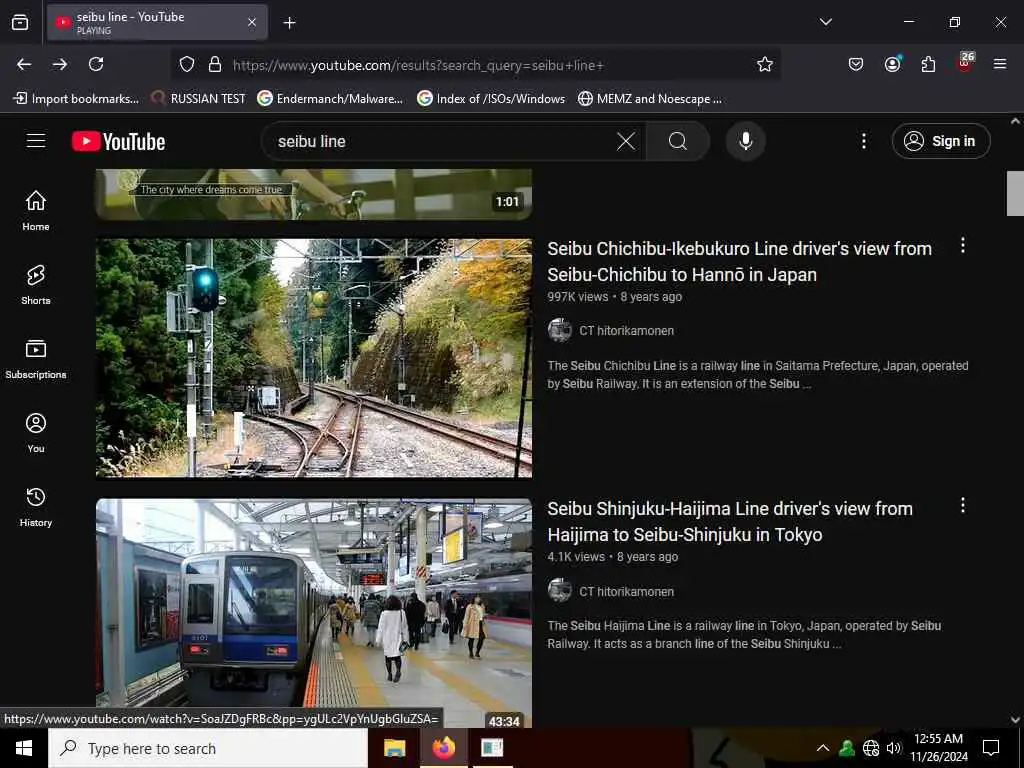Click Import bookmarks... bookmark
Image resolution: width=1024 pixels, height=768 pixels.
[x=76, y=99]
